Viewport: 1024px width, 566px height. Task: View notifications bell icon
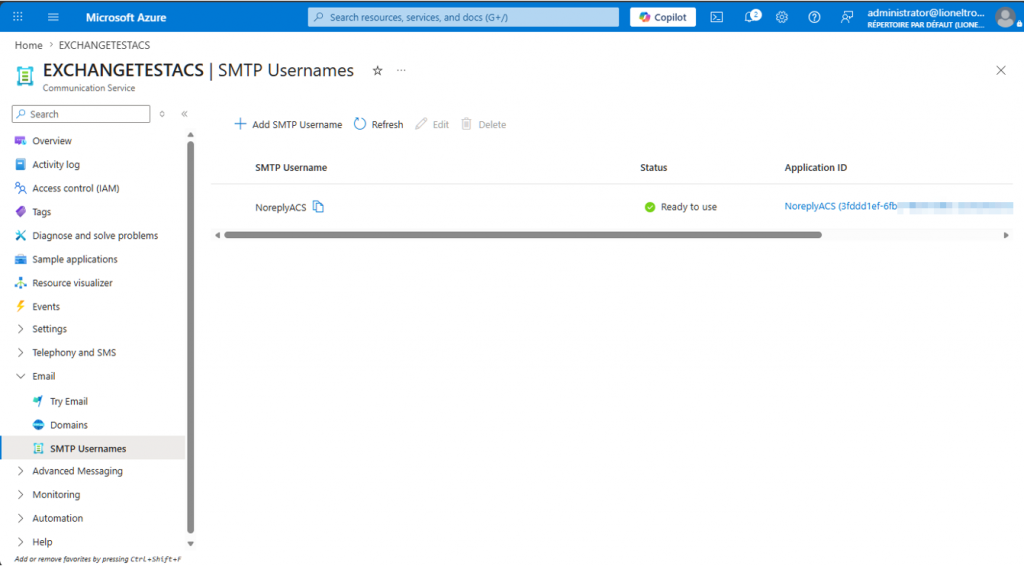point(751,17)
